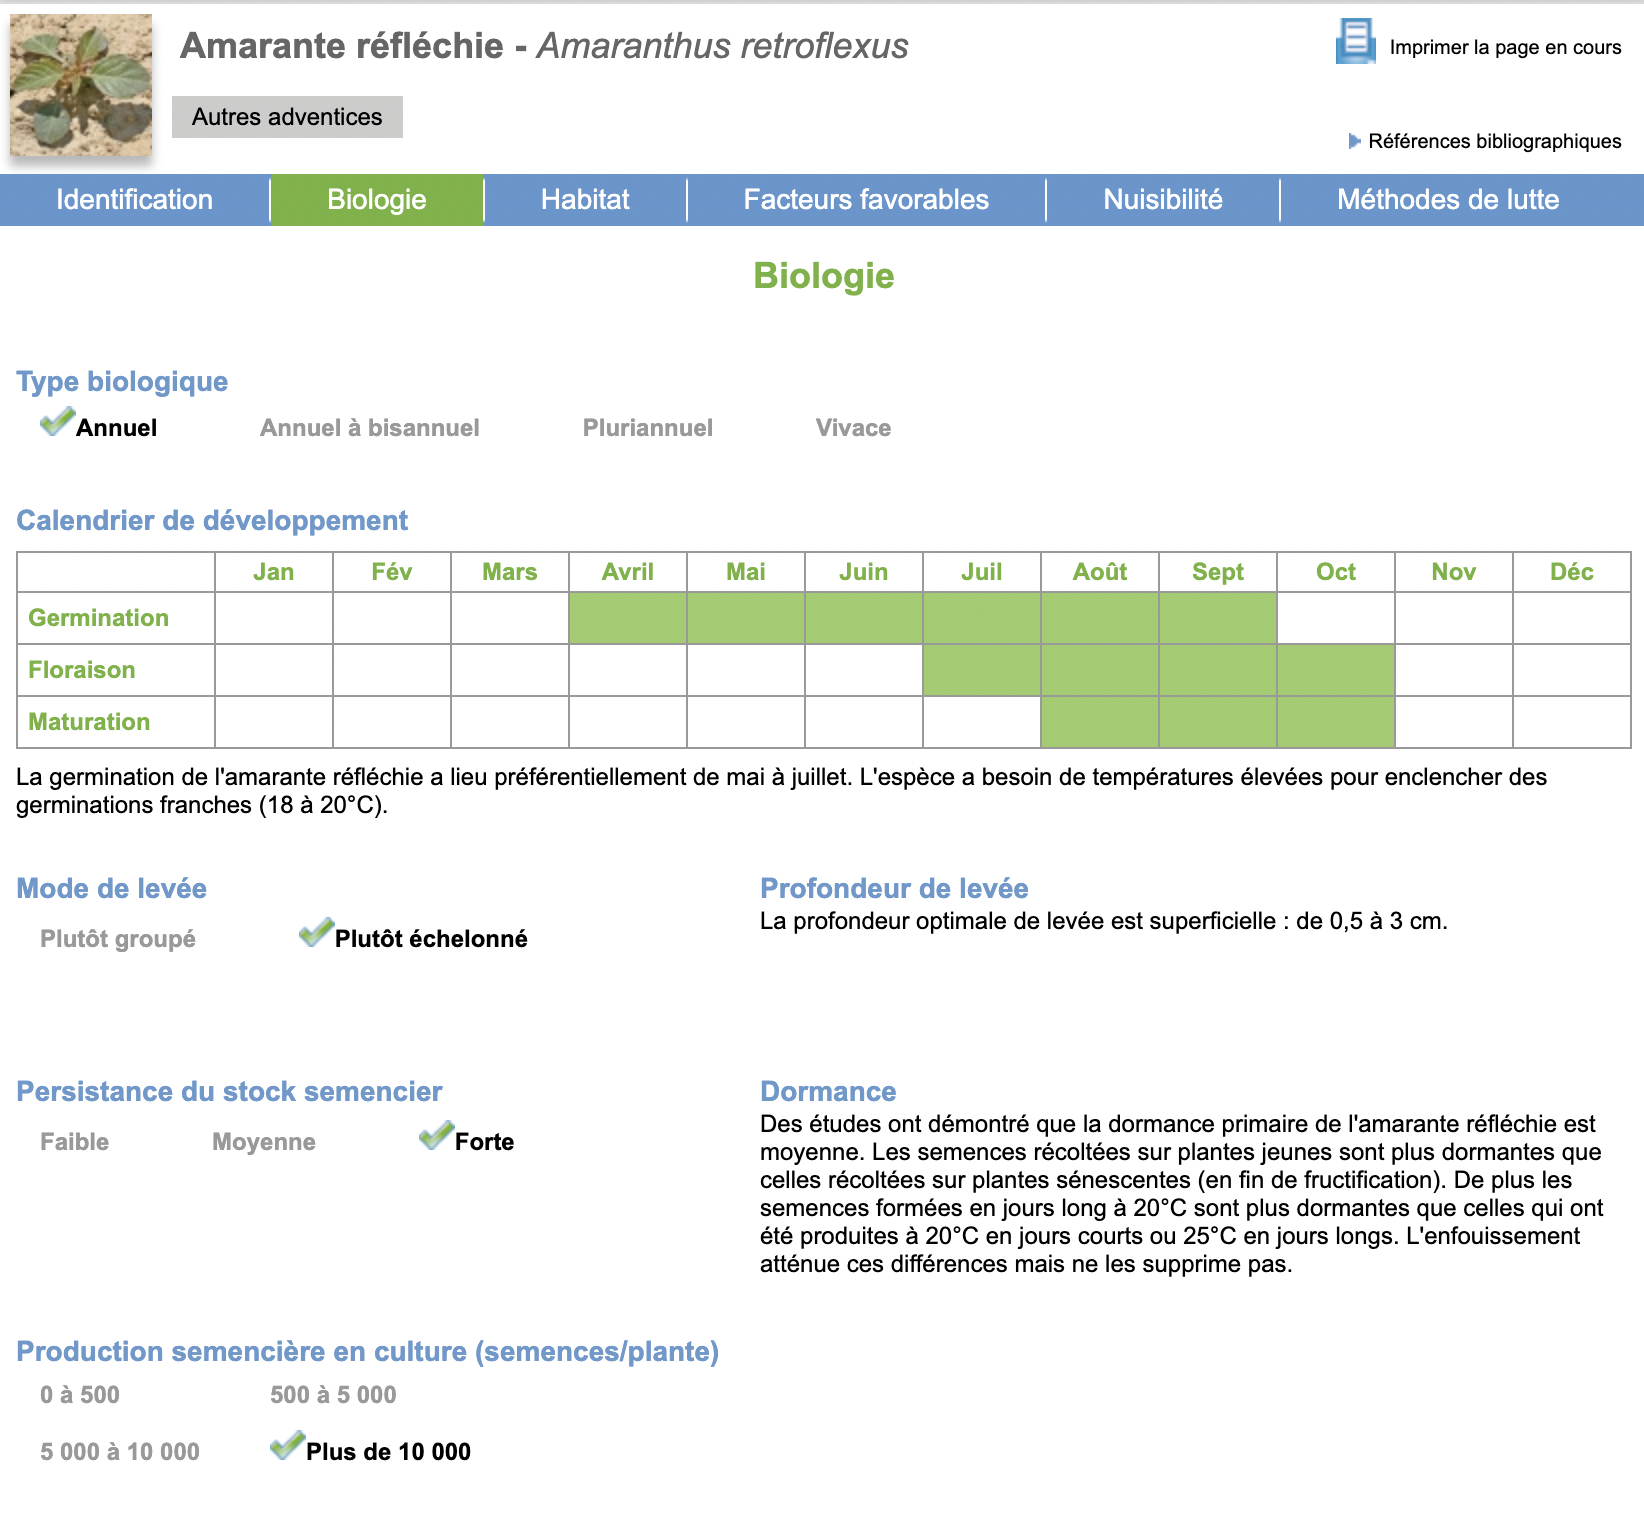Click the checkmark beside Plus de 10 000
1644x1516 pixels.
coord(287,1446)
